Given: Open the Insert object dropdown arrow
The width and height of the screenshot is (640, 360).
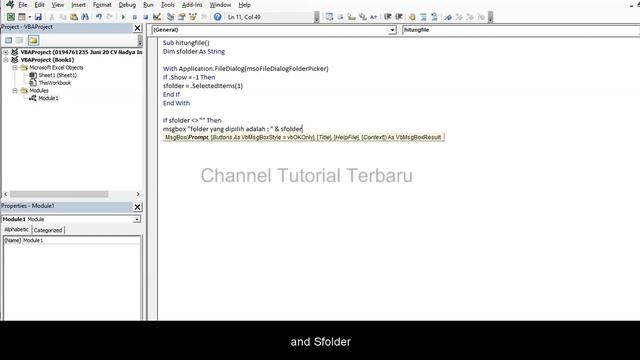Looking at the screenshot, I should pyautogui.click(x=29, y=17).
